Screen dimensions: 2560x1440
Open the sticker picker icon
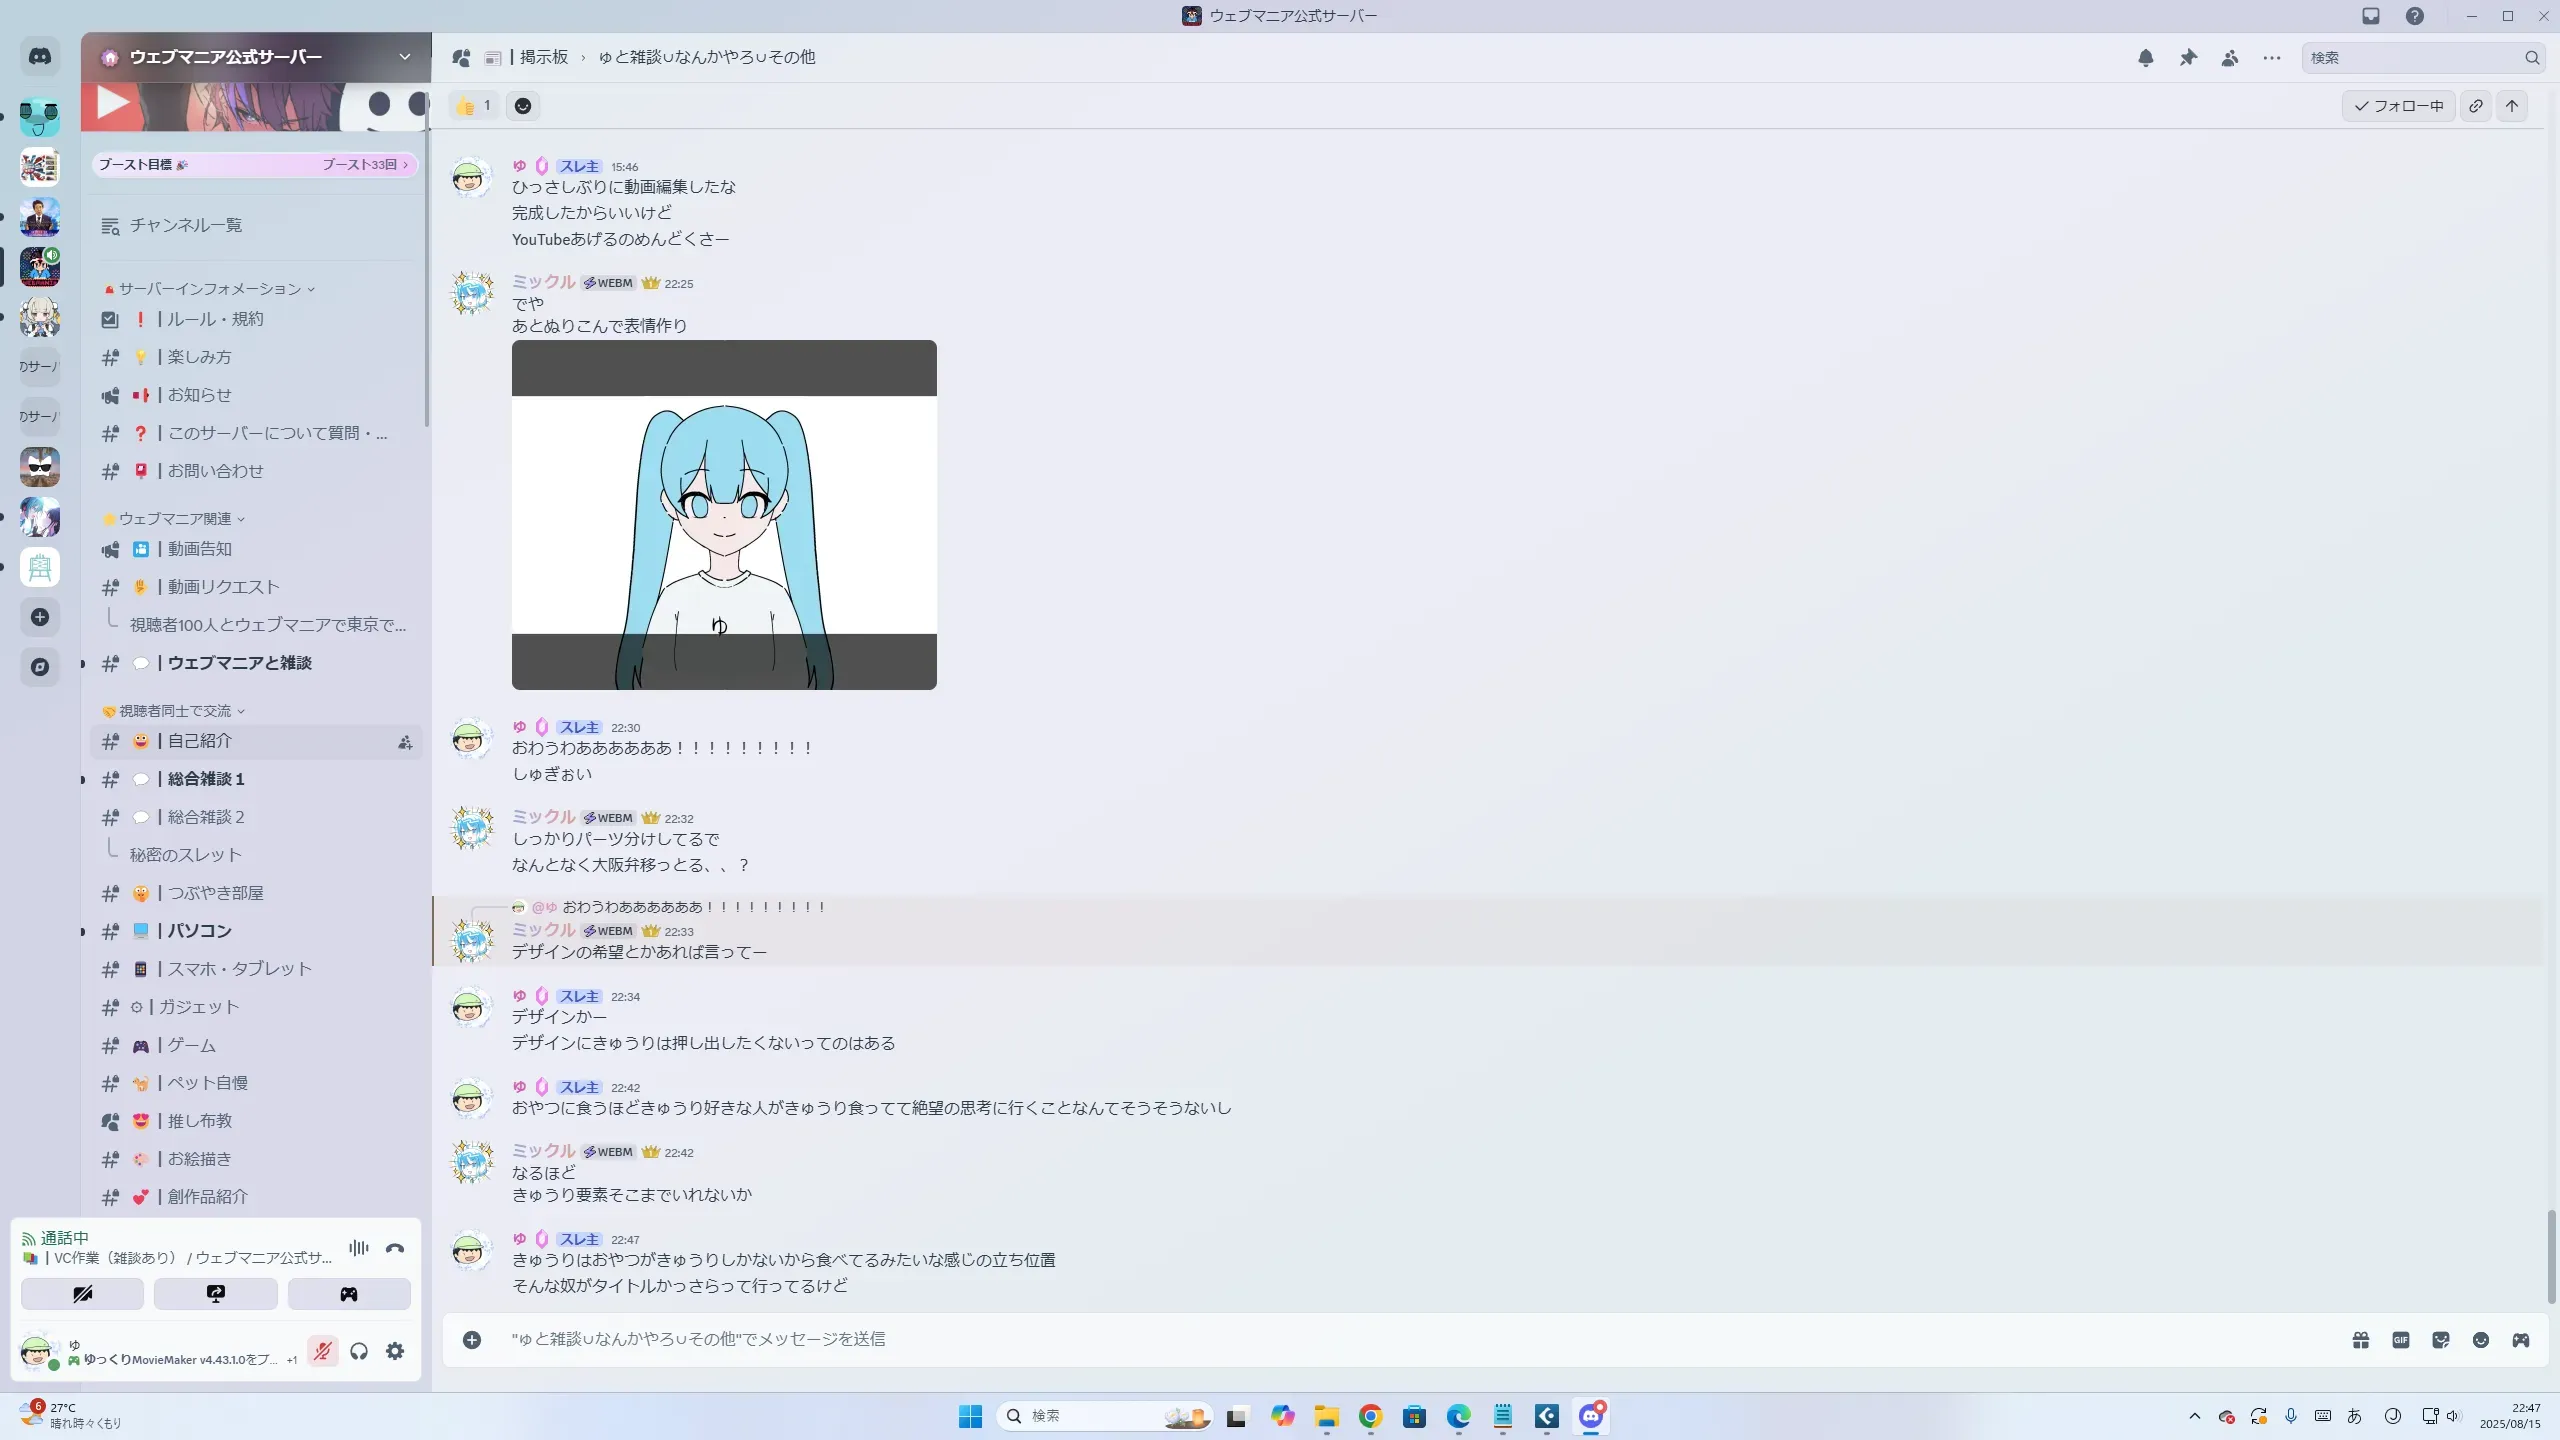click(2441, 1340)
